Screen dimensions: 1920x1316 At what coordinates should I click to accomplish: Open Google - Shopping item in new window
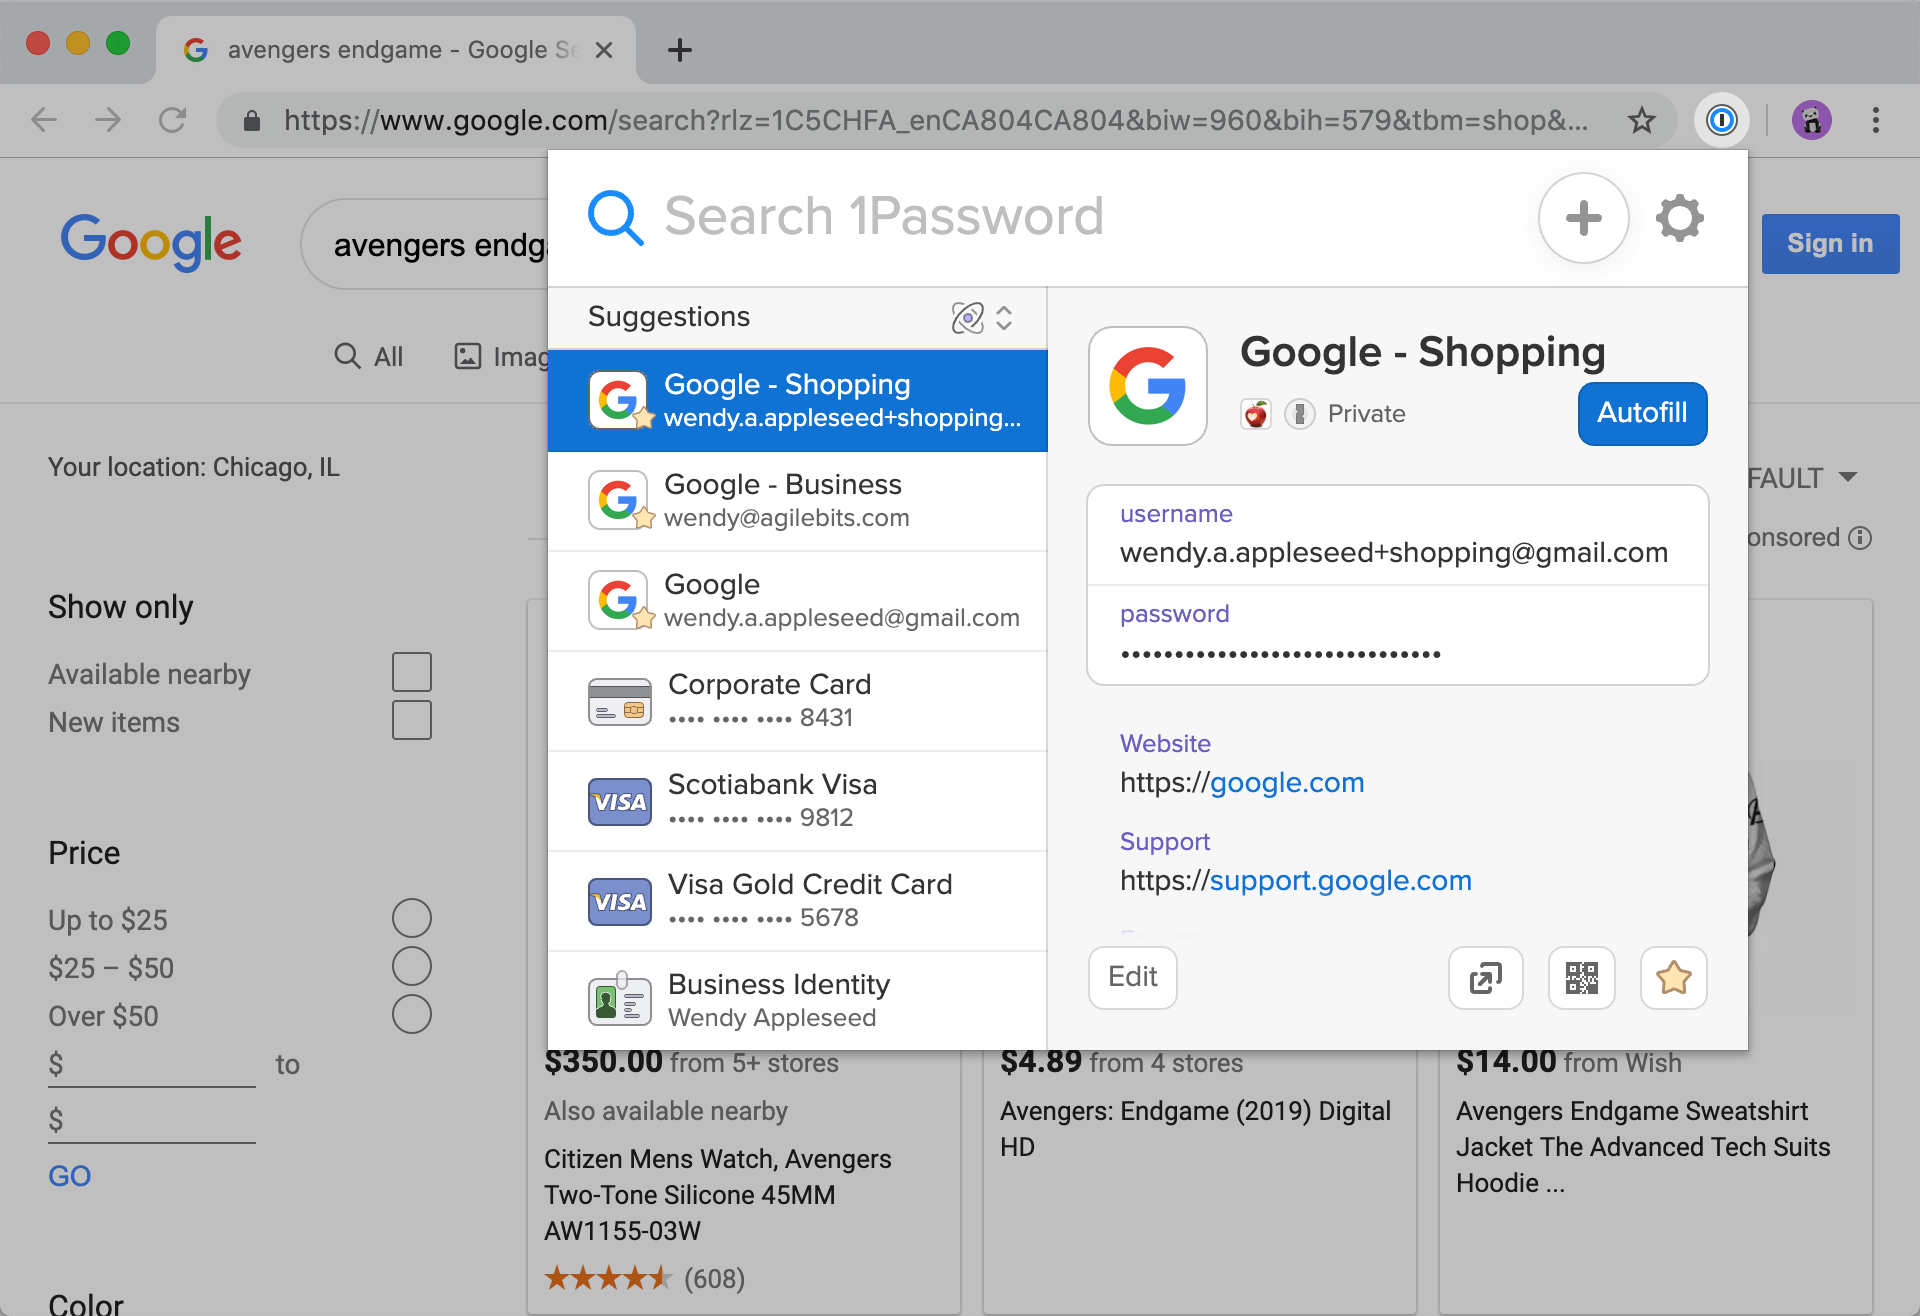(x=1485, y=978)
